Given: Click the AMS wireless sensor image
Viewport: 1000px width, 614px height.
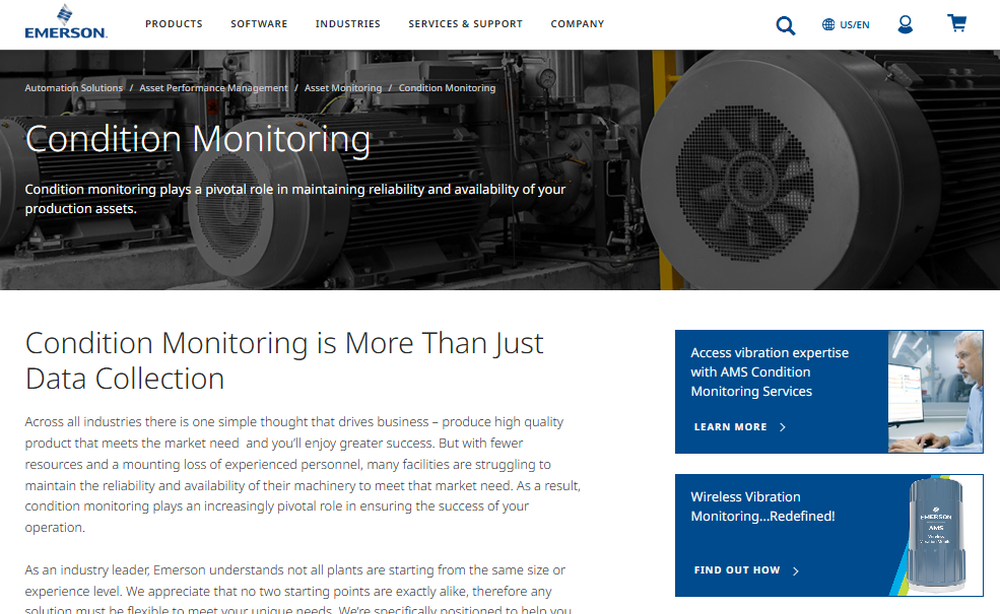Looking at the screenshot, I should (x=936, y=536).
